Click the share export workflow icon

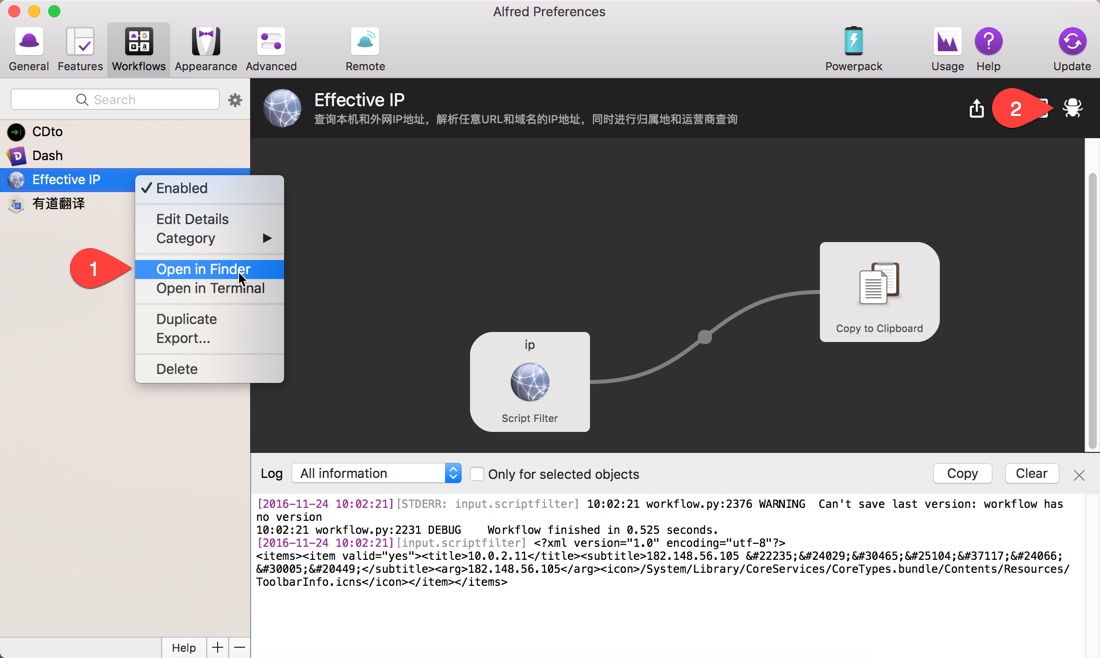pyautogui.click(x=977, y=109)
